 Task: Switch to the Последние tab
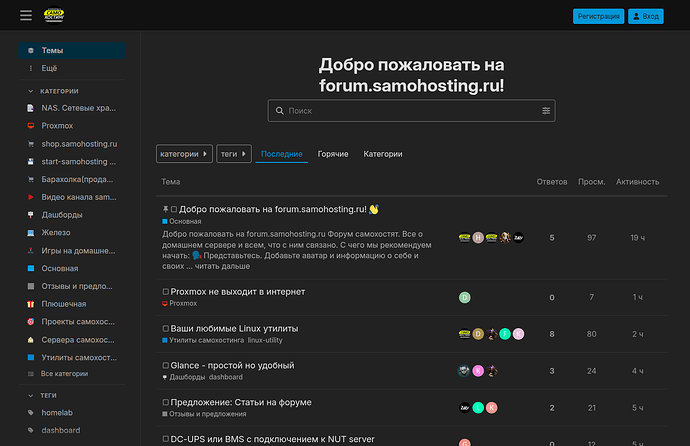pyautogui.click(x=282, y=154)
